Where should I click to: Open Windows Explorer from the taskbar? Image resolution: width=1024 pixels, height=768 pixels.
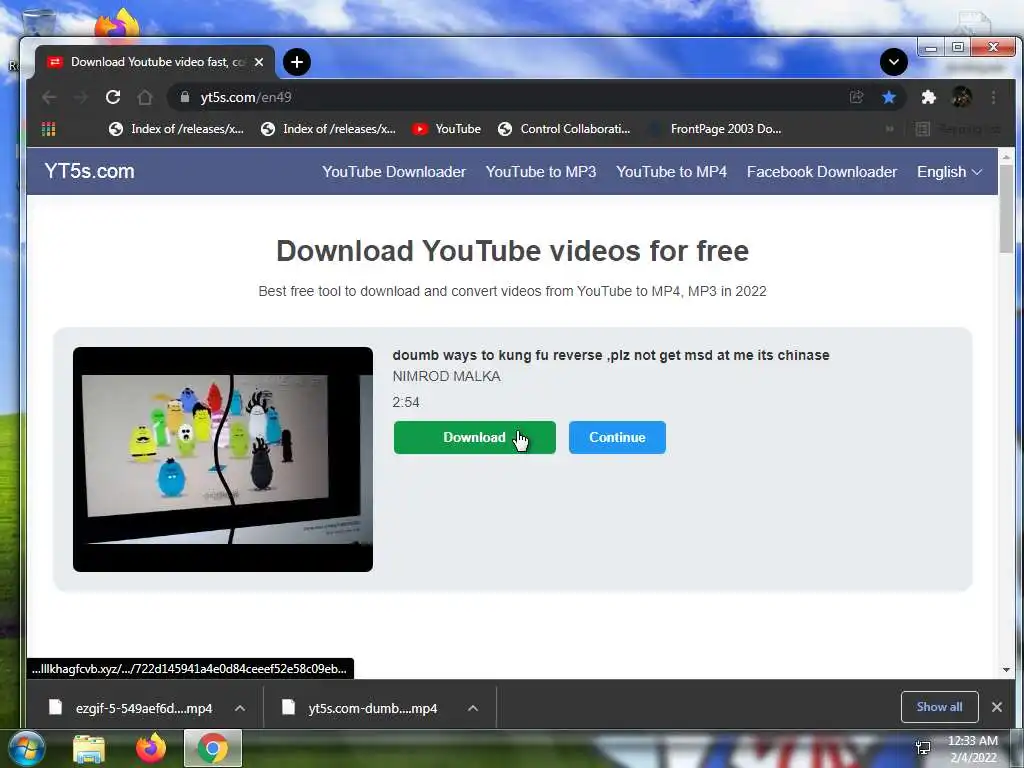pos(88,748)
